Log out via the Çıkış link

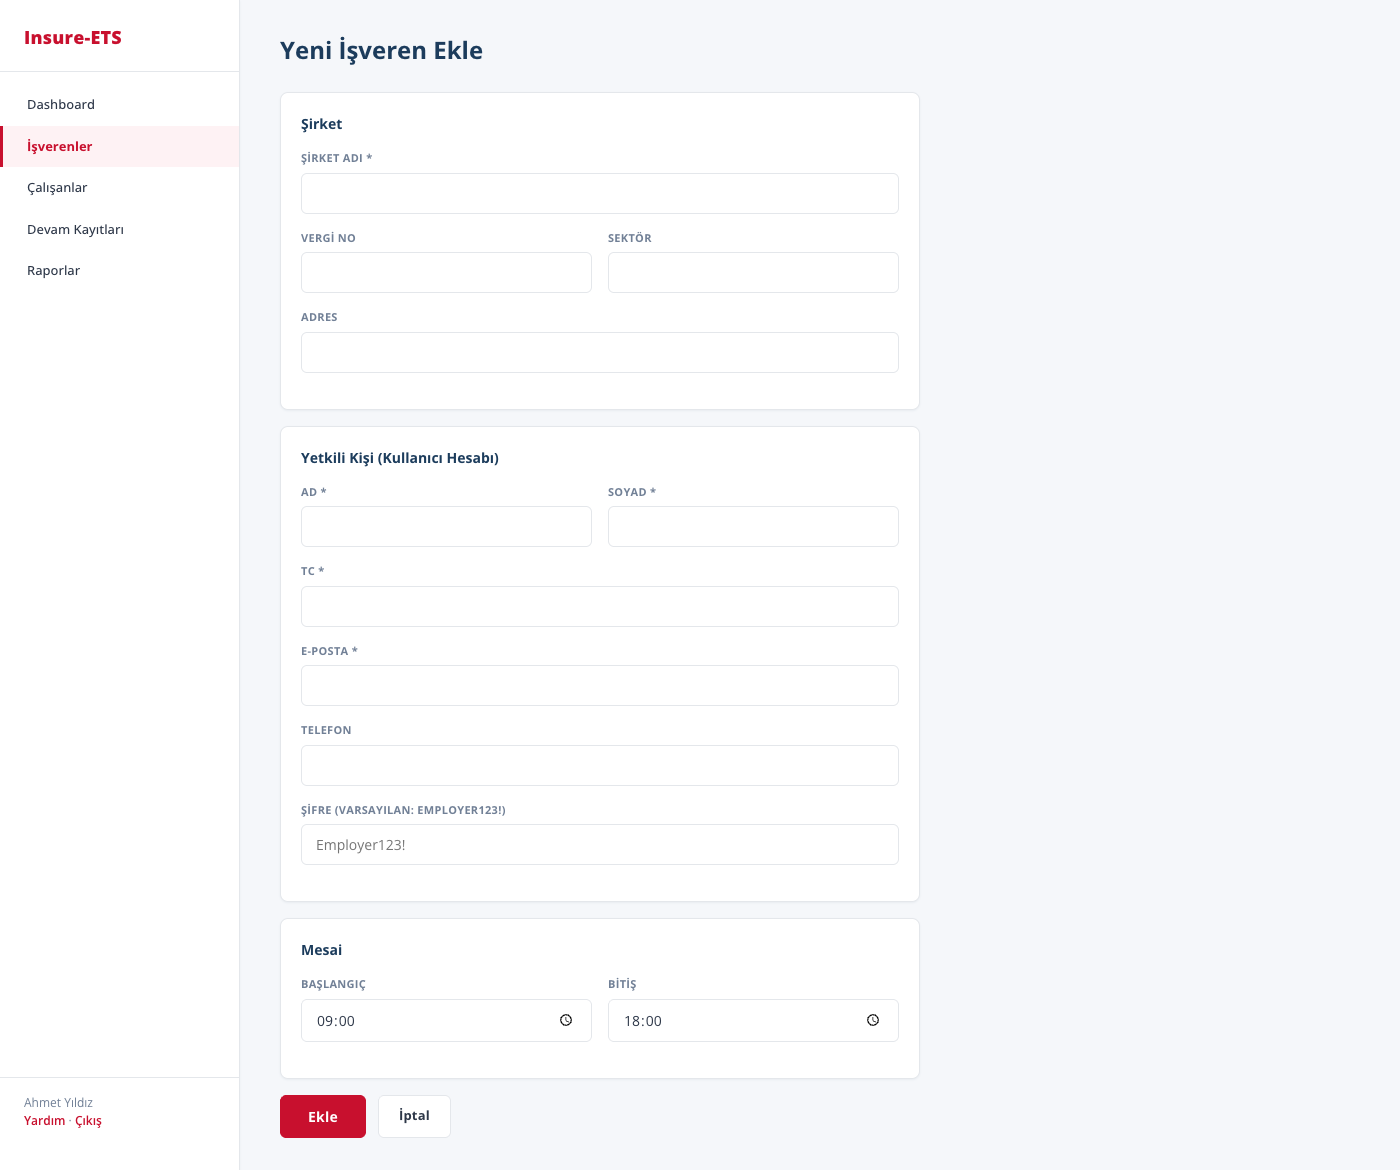tap(88, 1121)
